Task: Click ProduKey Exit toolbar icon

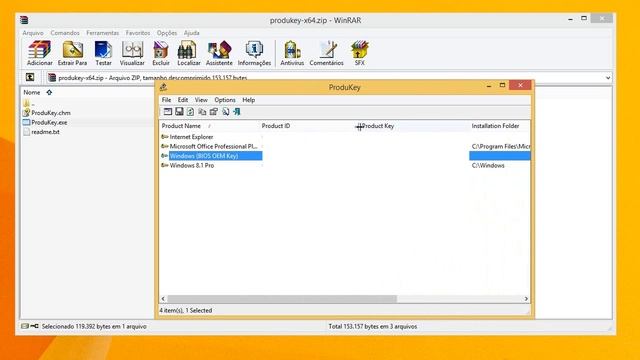Action: click(237, 111)
